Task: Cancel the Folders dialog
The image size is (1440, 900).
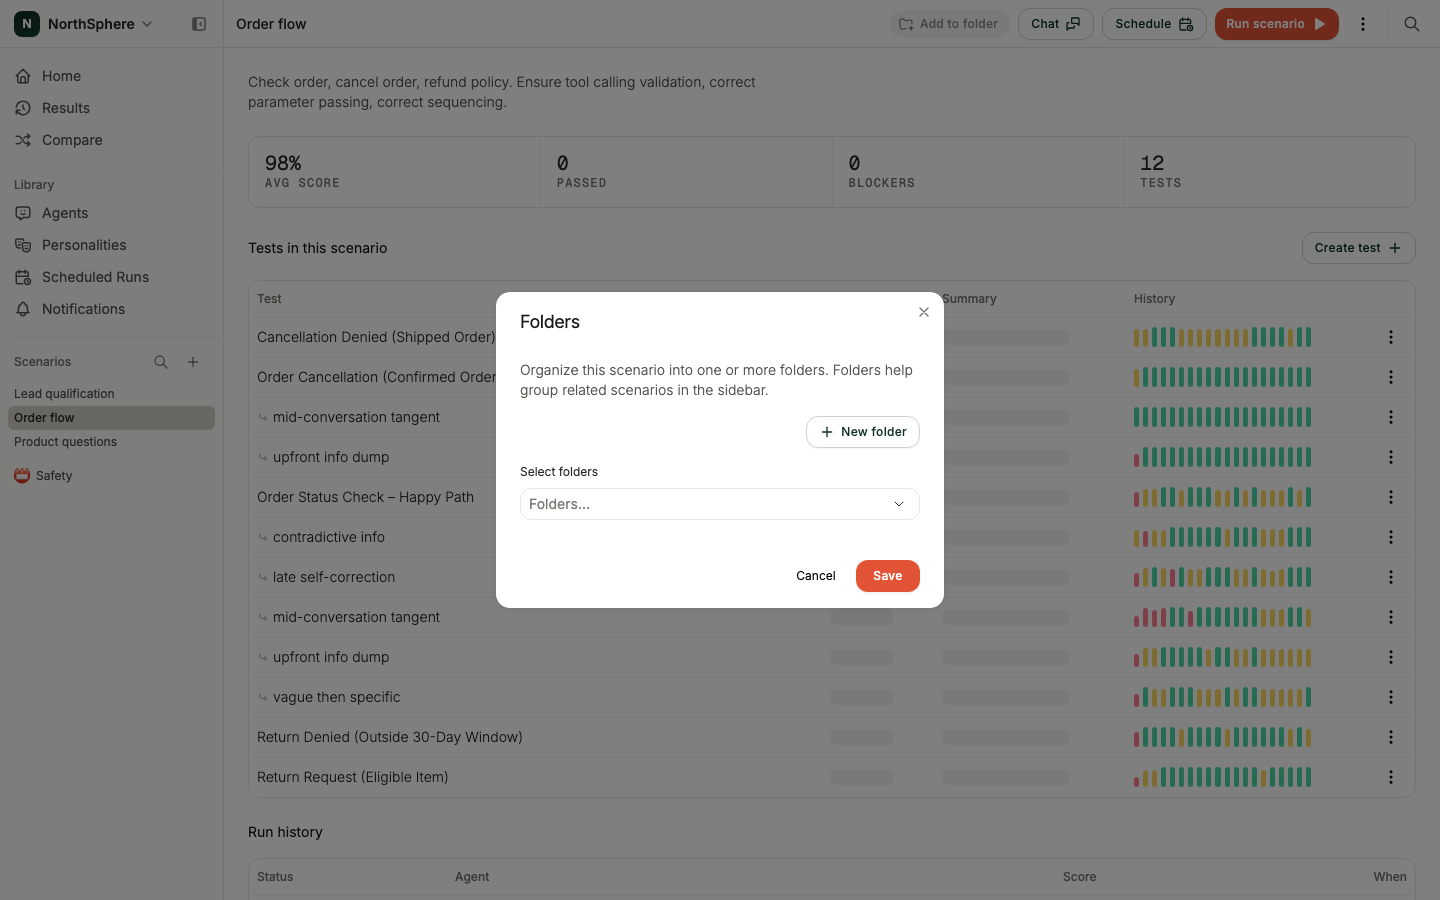Action: coord(816,576)
